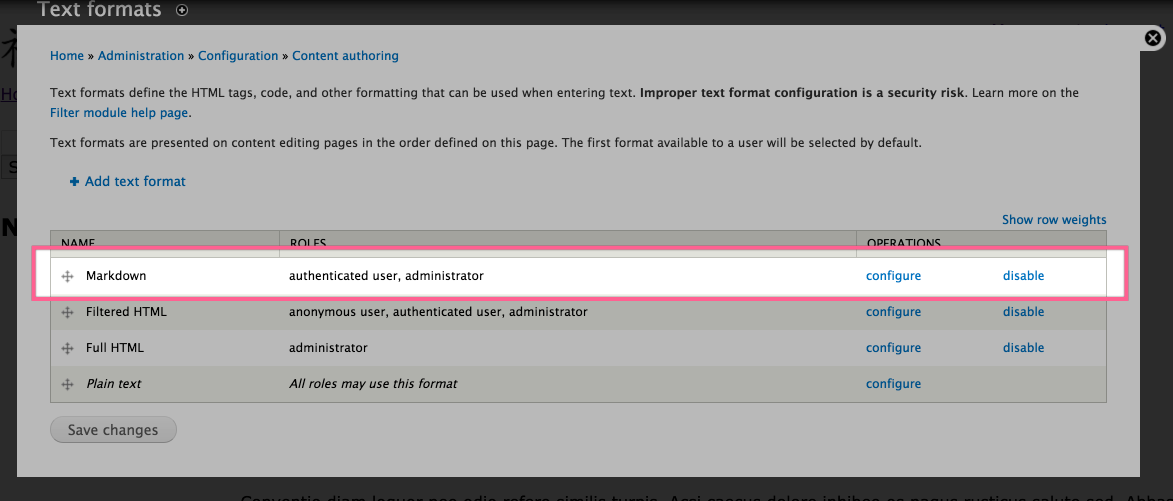This screenshot has width=1173, height=501.
Task: Configure the Full HTML format
Action: pos(893,348)
